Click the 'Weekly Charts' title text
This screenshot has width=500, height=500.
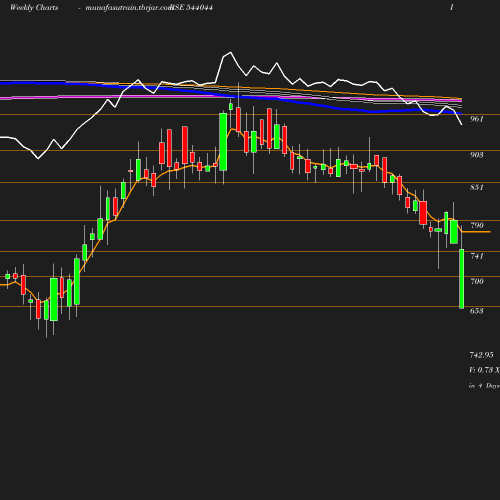(34, 7)
